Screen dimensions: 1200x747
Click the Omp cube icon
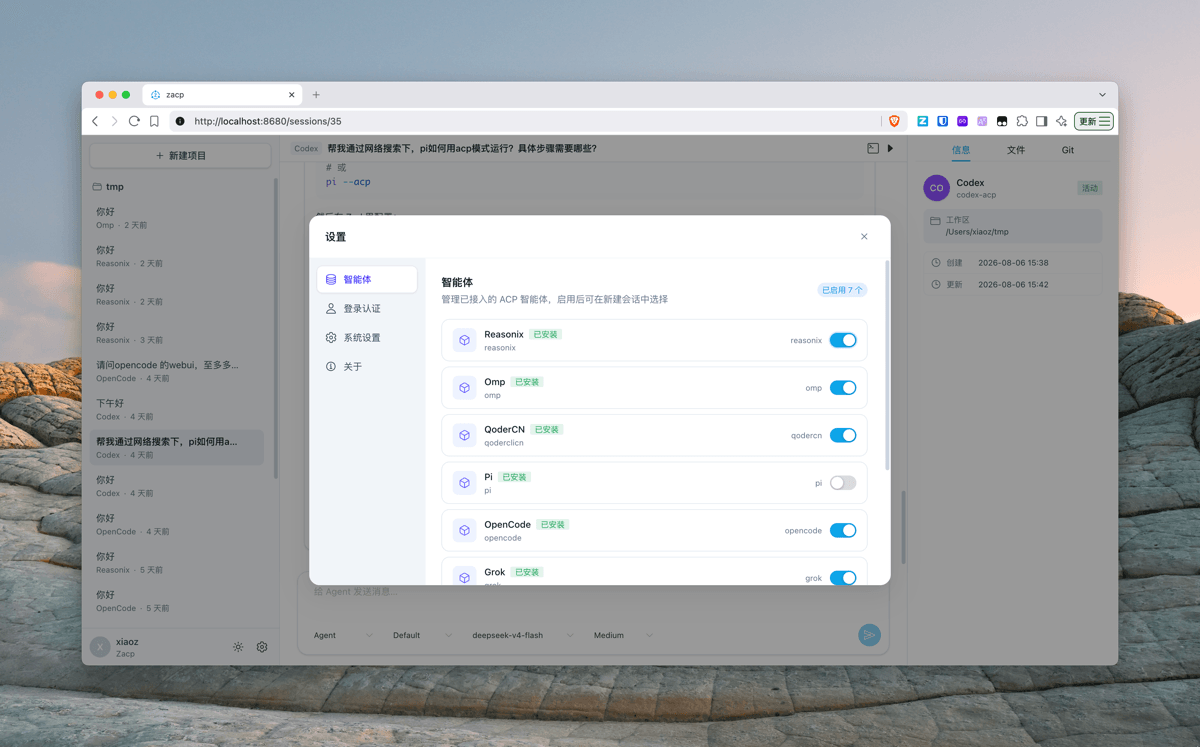(464, 388)
